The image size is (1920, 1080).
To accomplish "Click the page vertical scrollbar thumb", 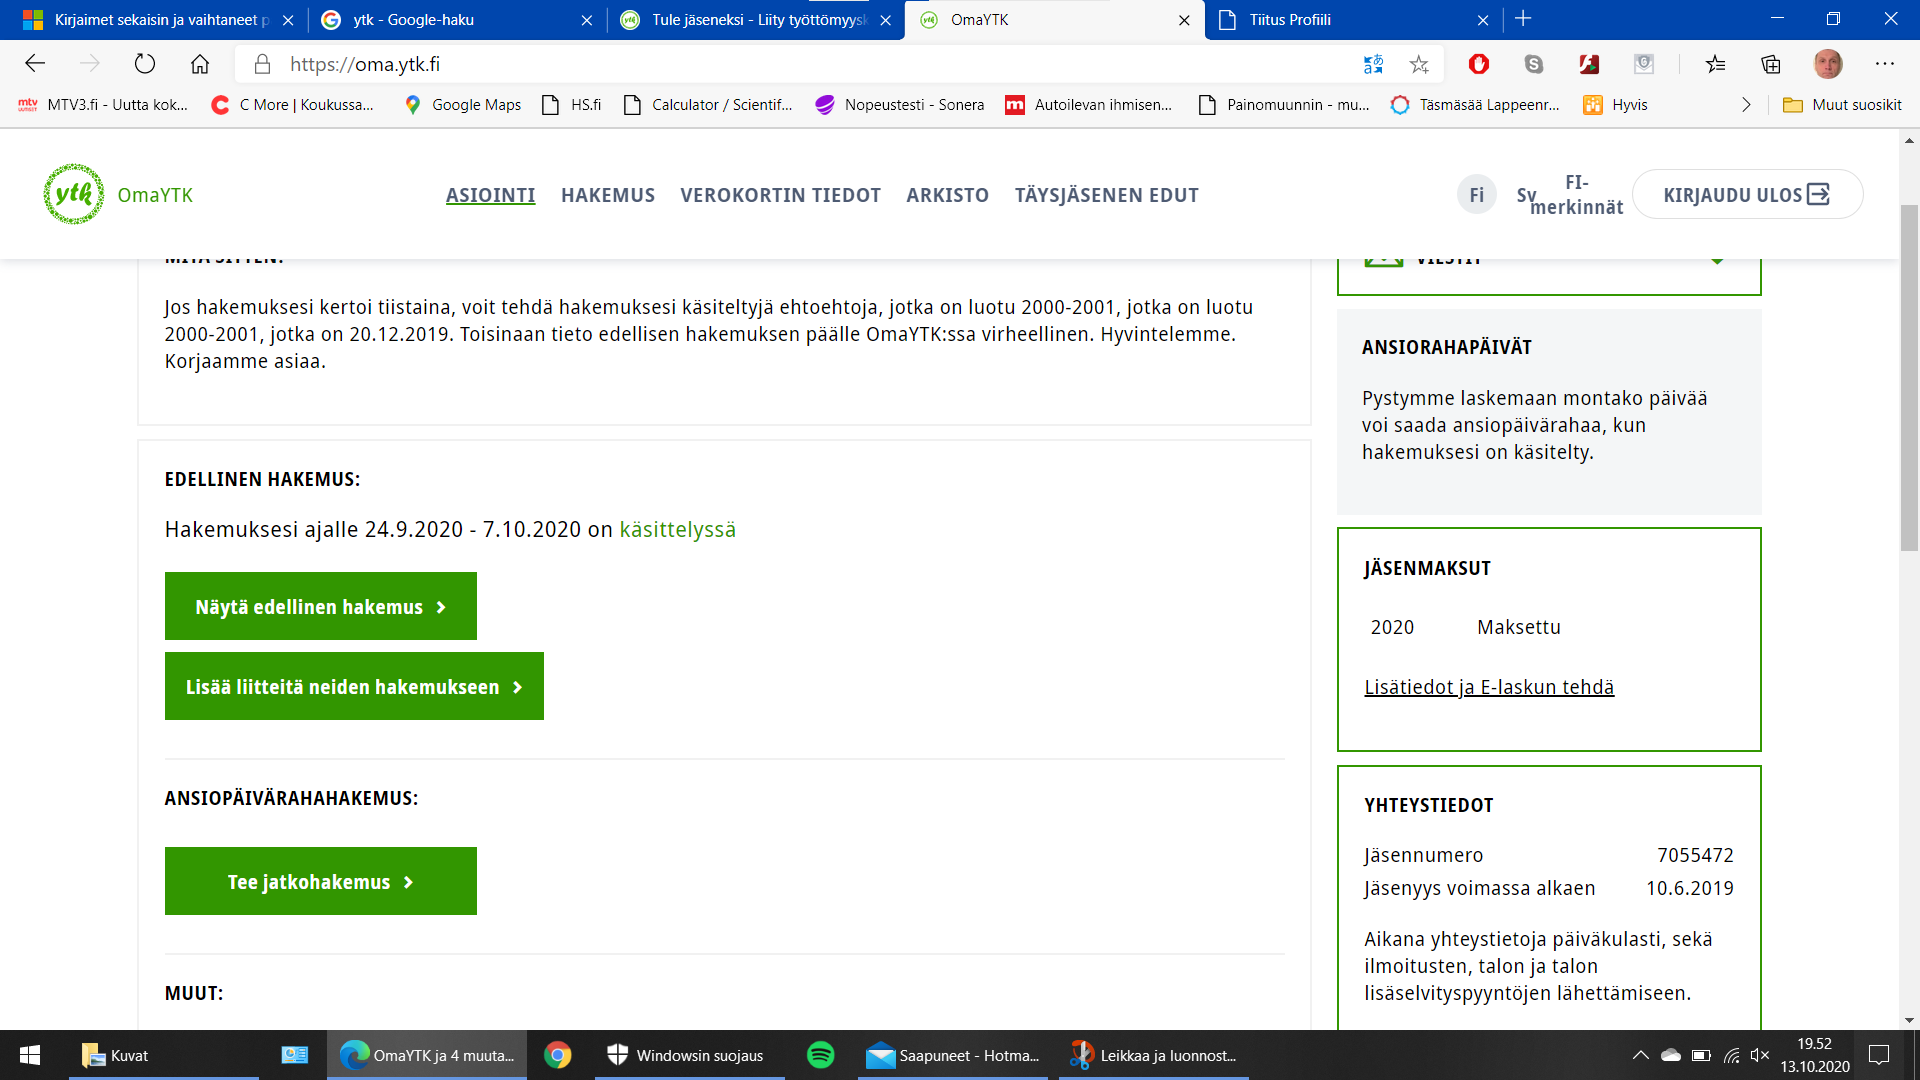I will tap(1909, 380).
